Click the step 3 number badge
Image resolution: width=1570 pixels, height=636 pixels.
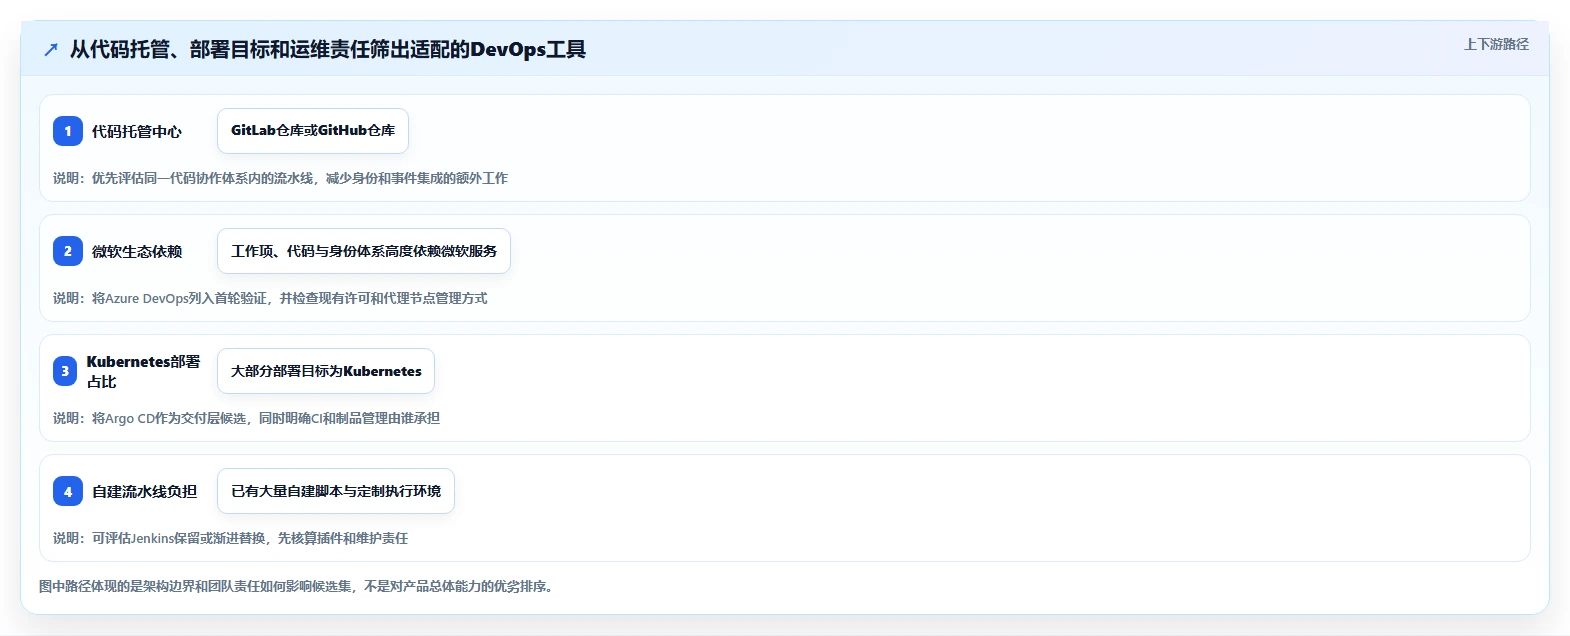(65, 371)
